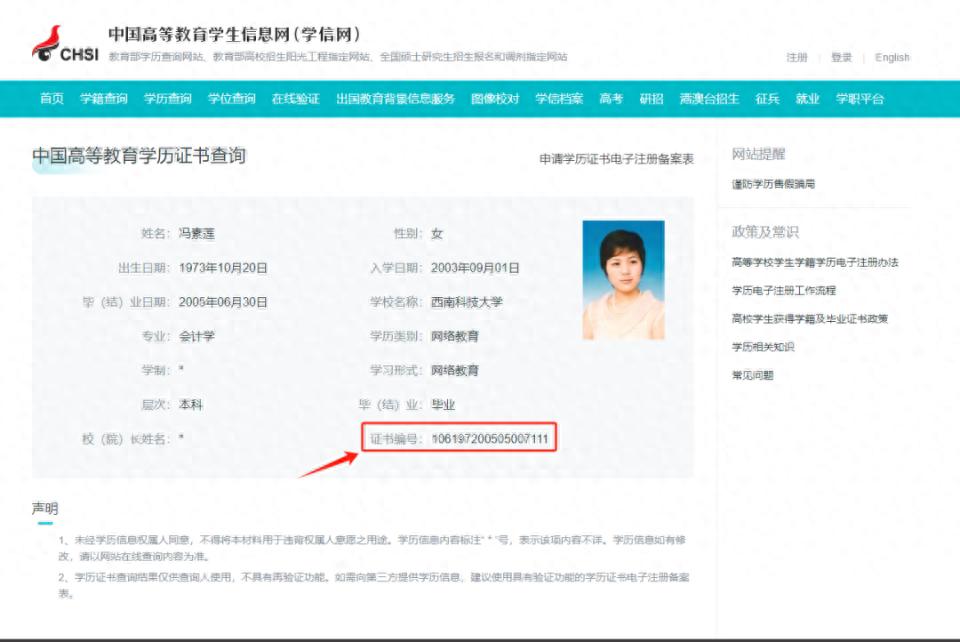The width and height of the screenshot is (960, 642).
Task: Go to 学位查询 in top navigation
Action: click(231, 99)
